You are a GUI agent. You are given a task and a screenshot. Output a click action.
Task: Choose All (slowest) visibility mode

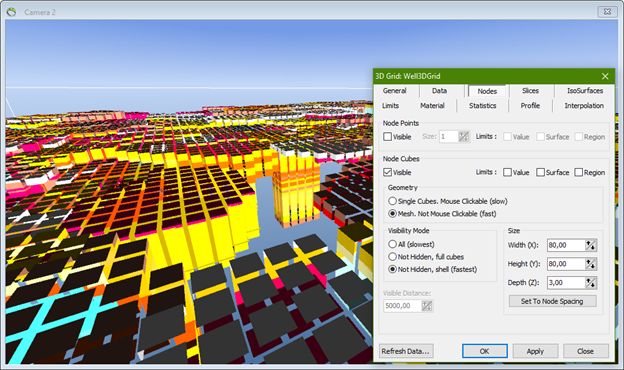tap(392, 244)
